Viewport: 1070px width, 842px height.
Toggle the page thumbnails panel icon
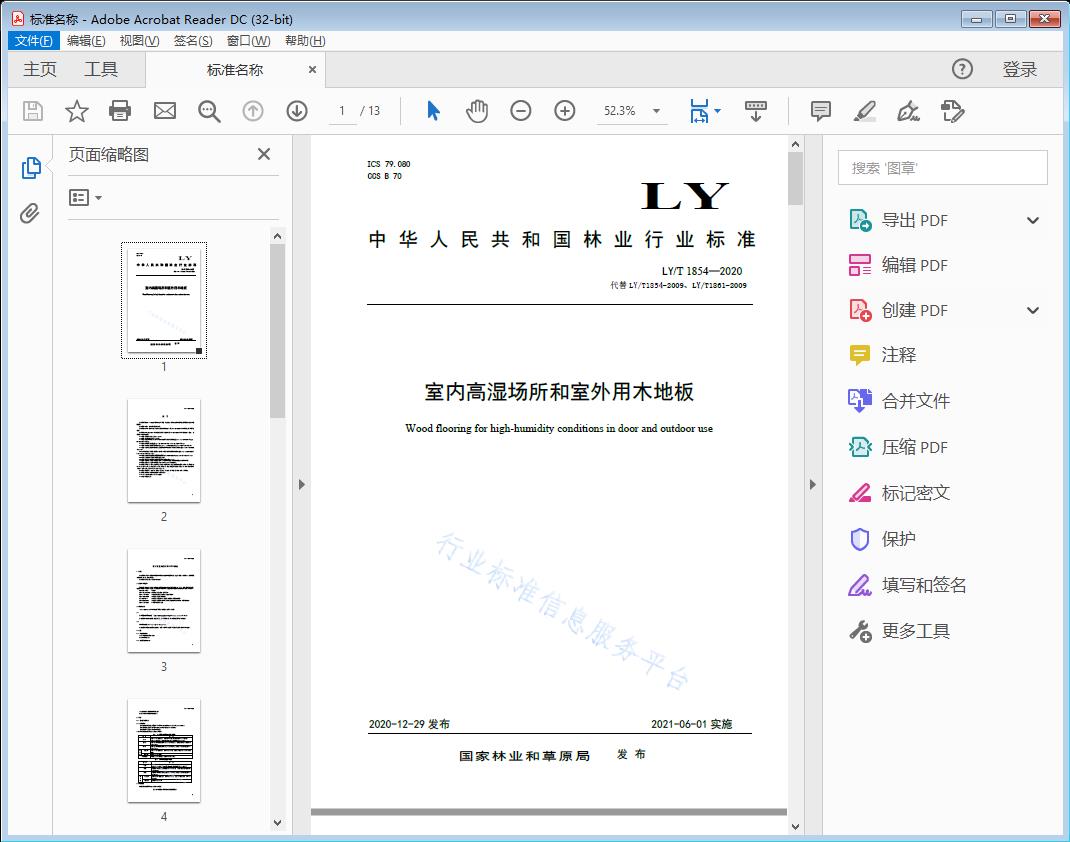(x=30, y=168)
